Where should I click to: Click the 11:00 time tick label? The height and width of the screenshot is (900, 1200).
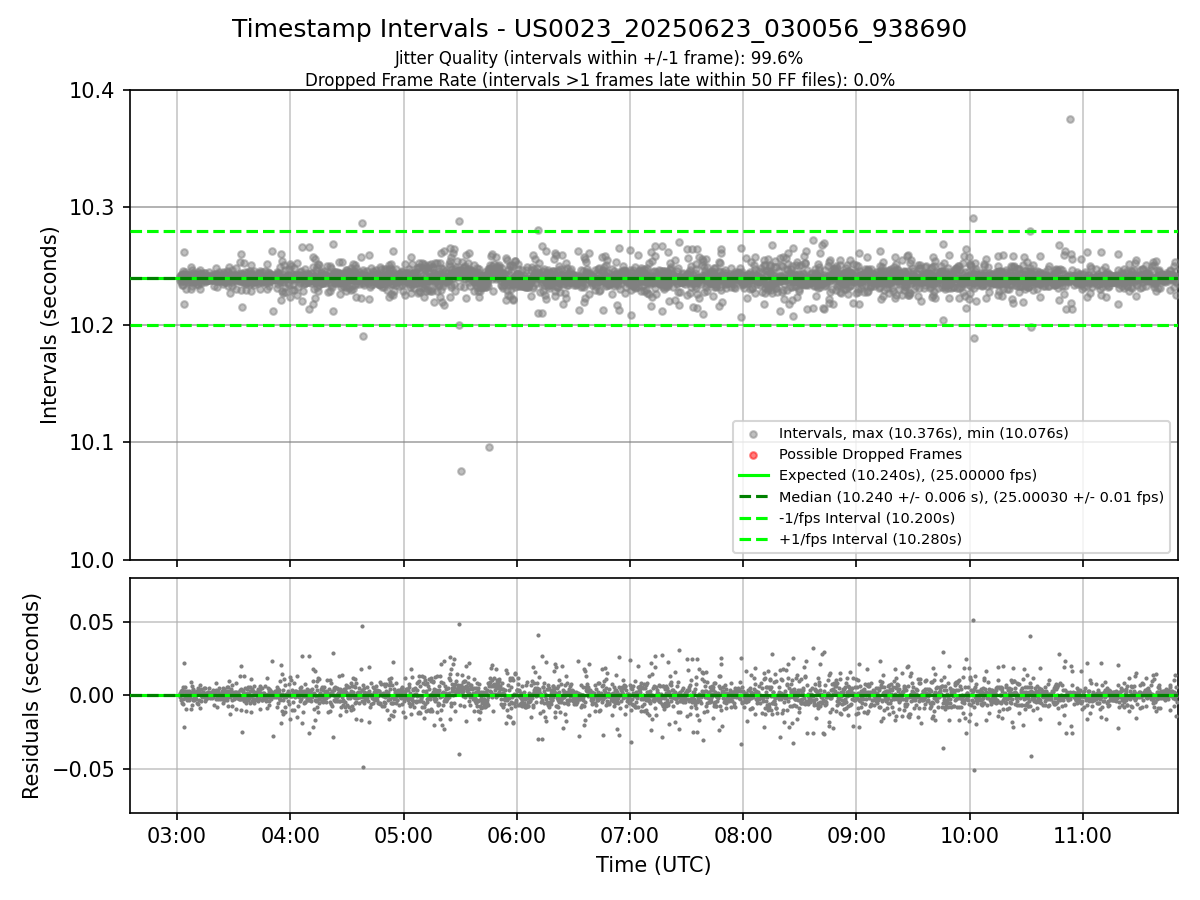1083,835
